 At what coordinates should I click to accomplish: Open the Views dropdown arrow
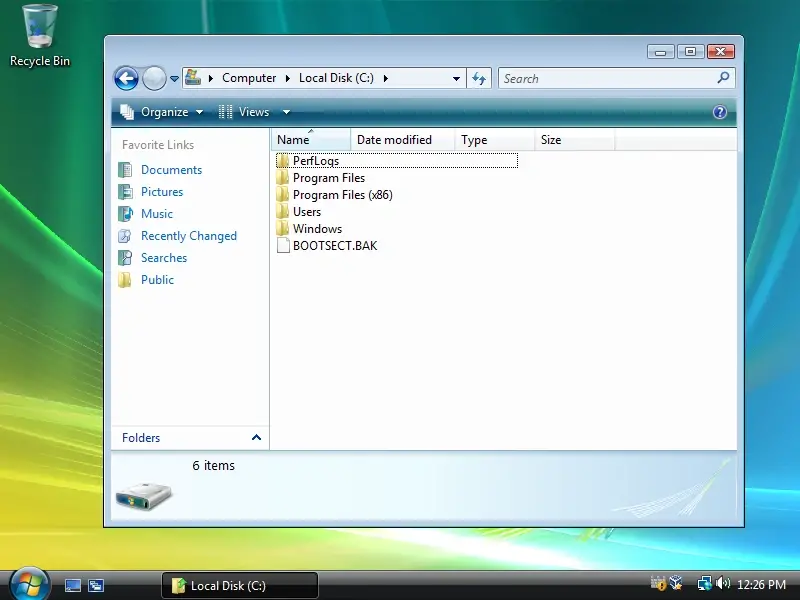(286, 112)
